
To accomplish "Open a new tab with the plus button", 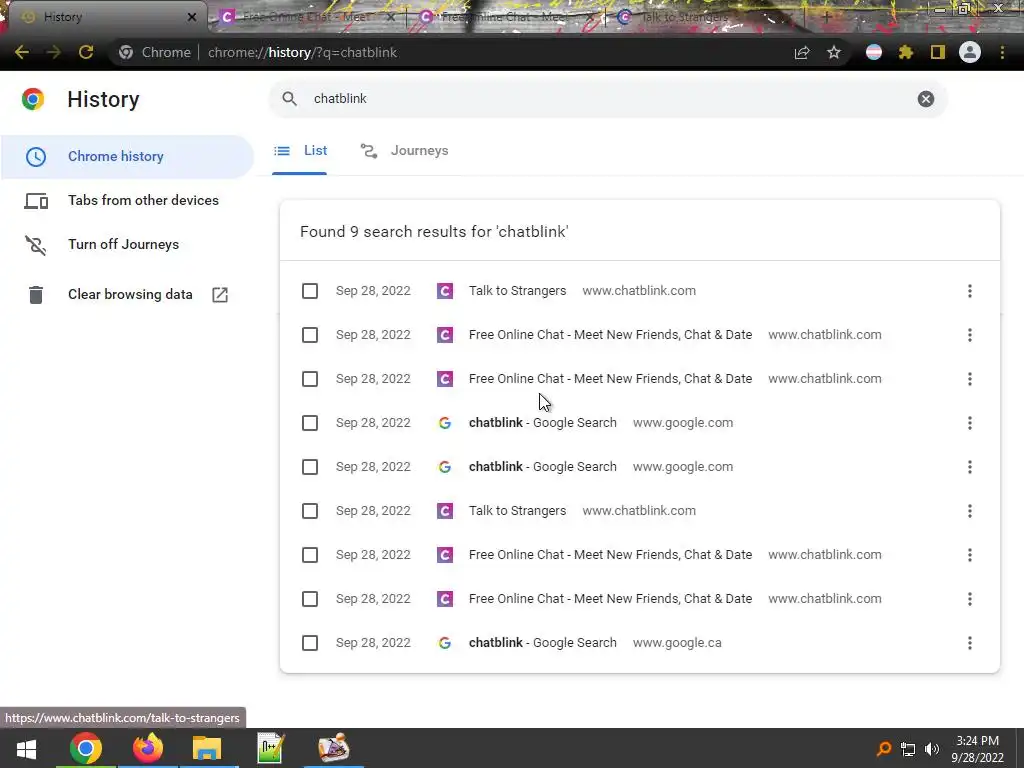I will pyautogui.click(x=827, y=17).
